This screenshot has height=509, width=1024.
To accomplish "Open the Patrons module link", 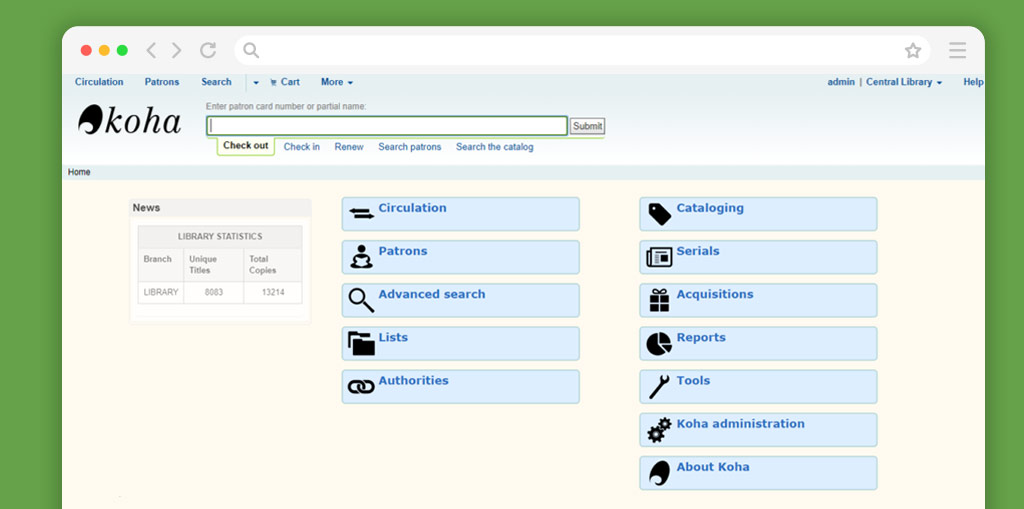I will tap(402, 251).
